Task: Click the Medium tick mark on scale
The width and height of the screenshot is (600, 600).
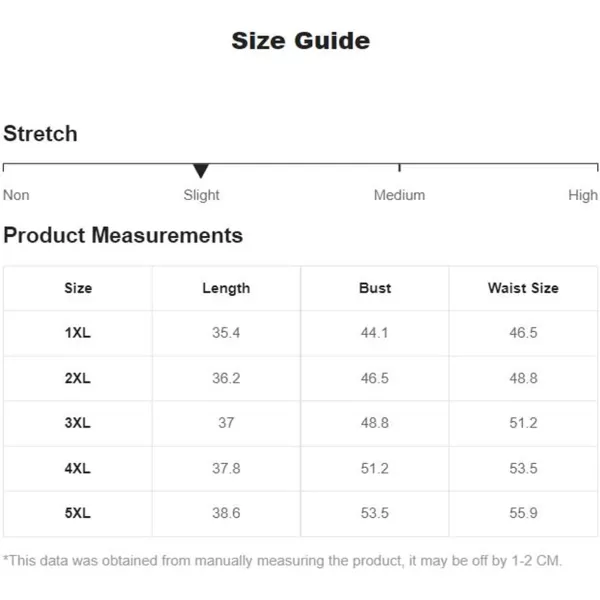Action: pyautogui.click(x=399, y=168)
